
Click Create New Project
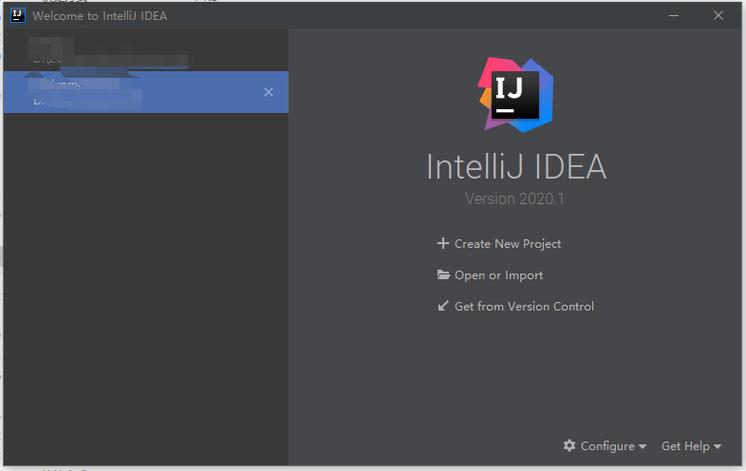(508, 244)
